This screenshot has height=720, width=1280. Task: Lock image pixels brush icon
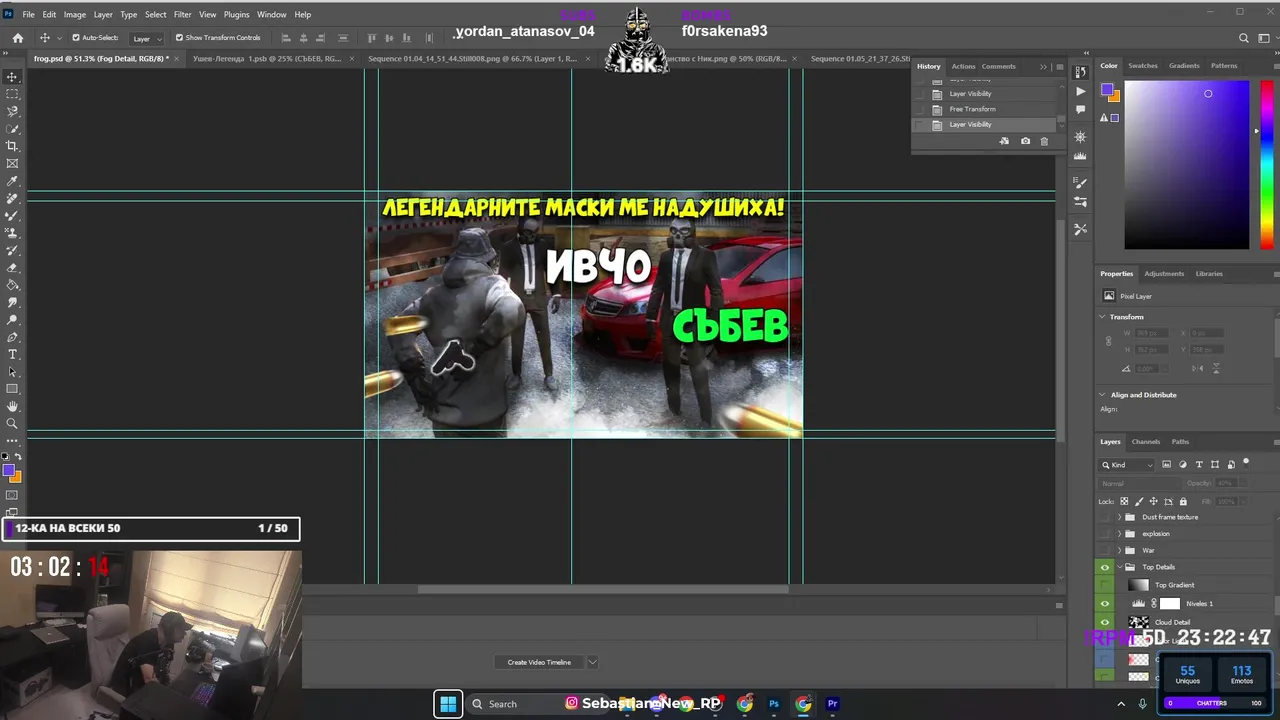coord(1139,501)
